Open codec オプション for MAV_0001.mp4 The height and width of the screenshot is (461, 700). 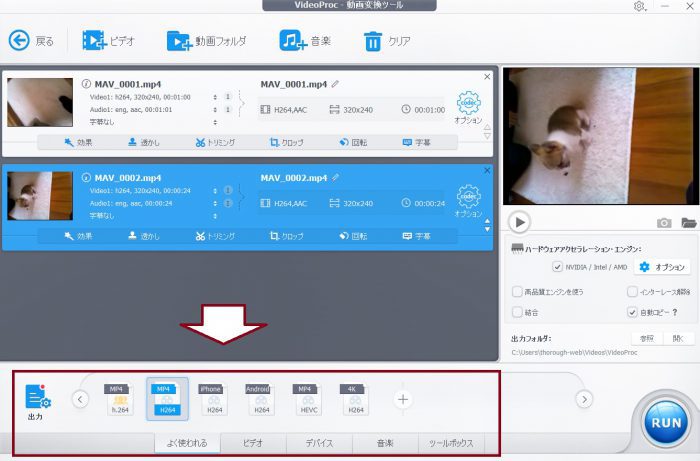point(468,108)
